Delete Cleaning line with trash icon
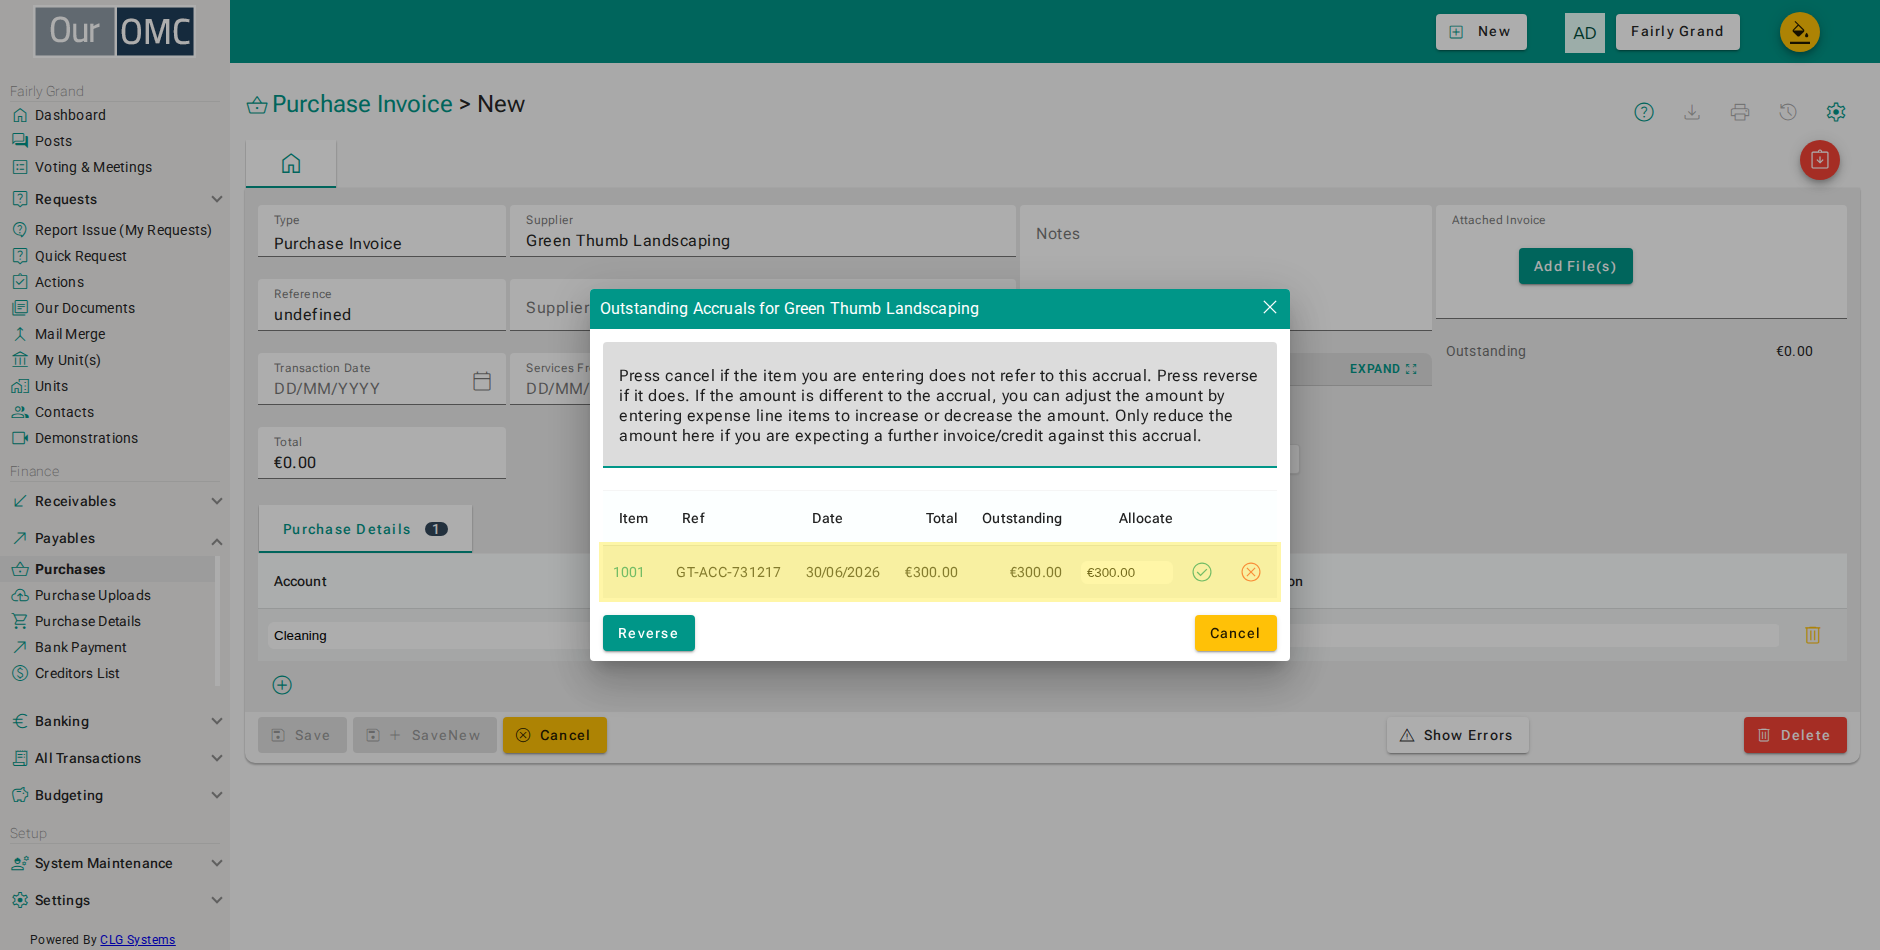The width and height of the screenshot is (1880, 950). click(1813, 635)
